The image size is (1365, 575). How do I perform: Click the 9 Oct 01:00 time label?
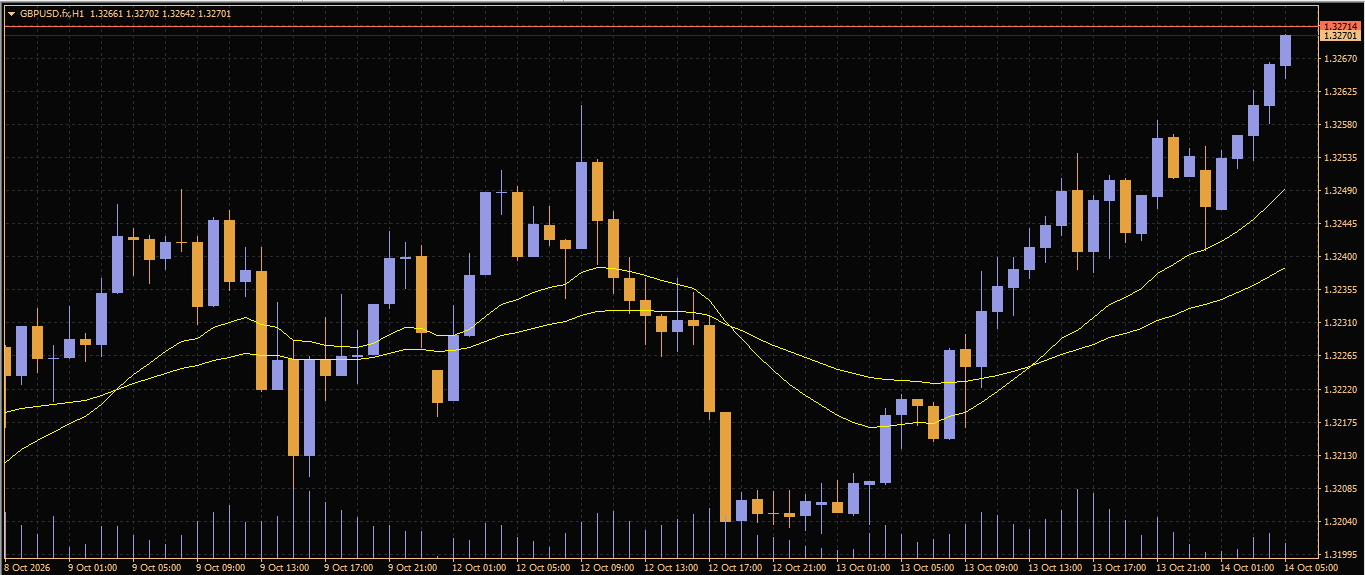point(92,568)
